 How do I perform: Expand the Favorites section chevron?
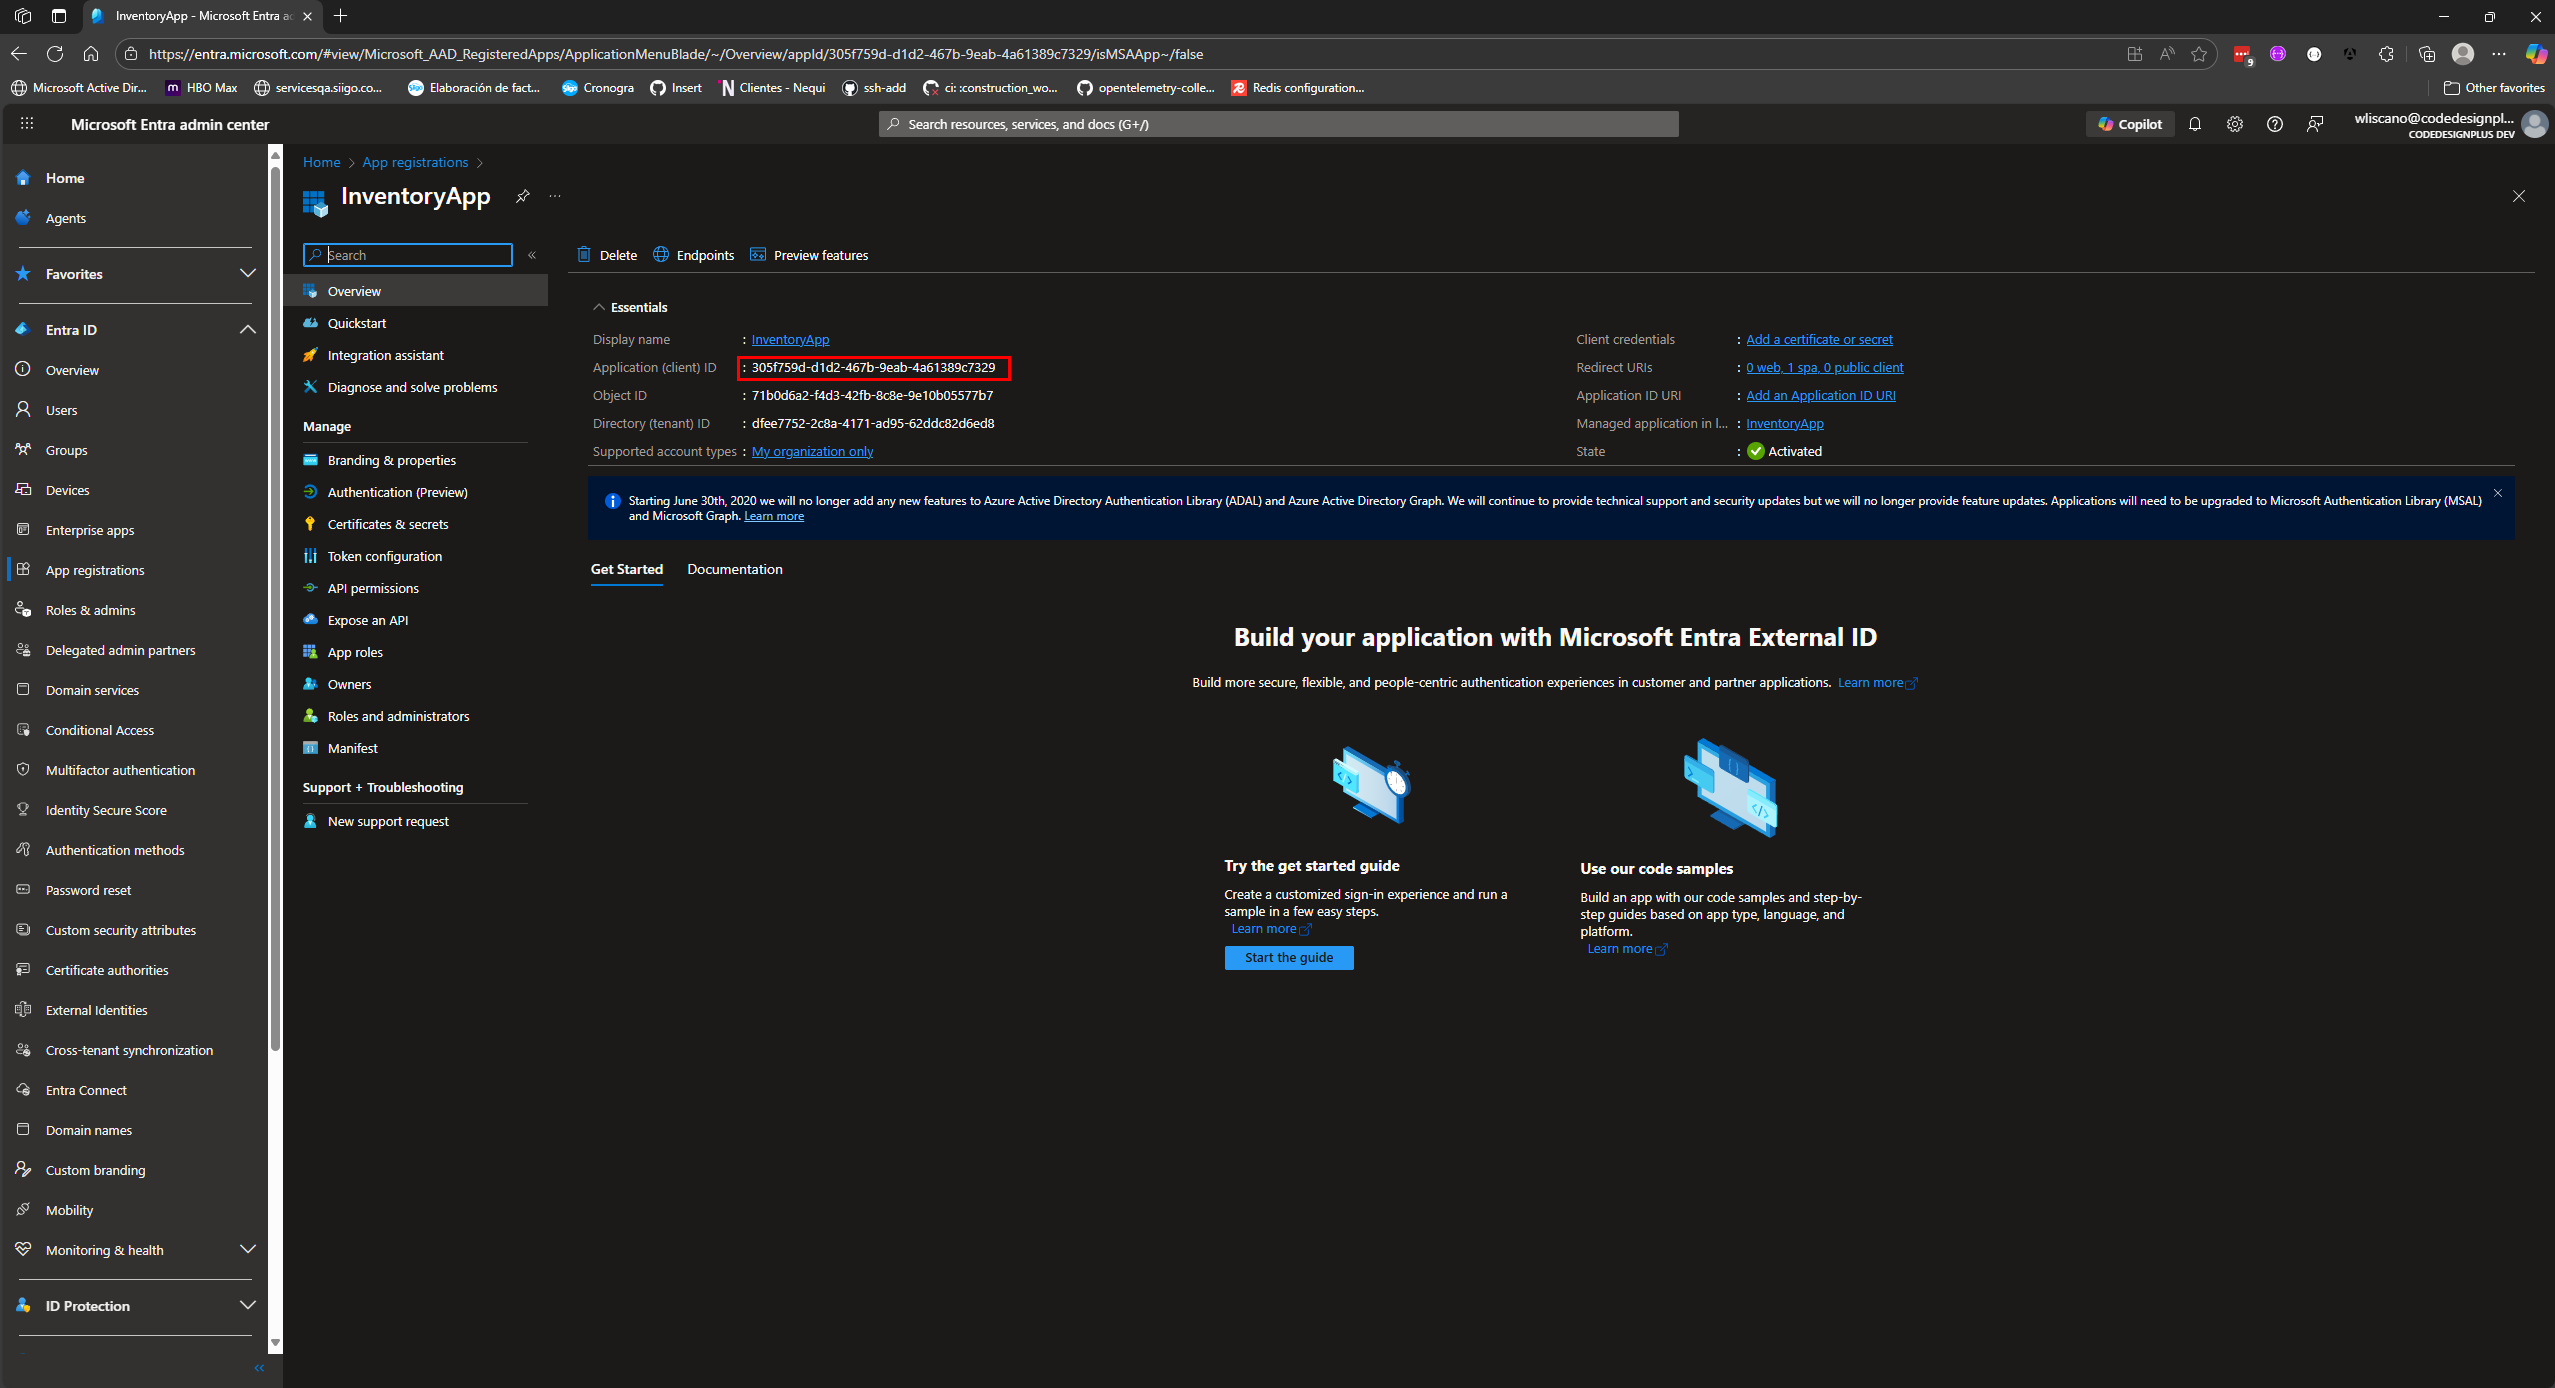tap(248, 273)
